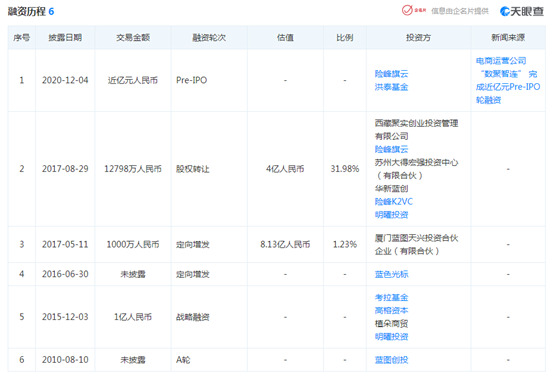This screenshot has width=554, height=380.
Task: Open 洪泰基金 investor link
Action: [x=391, y=87]
